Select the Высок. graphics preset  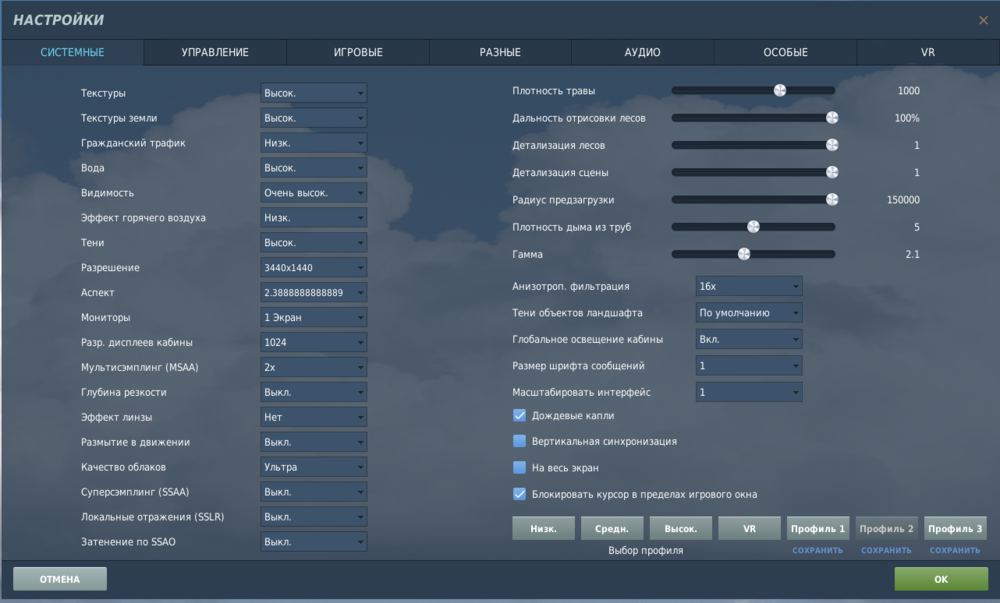point(680,528)
